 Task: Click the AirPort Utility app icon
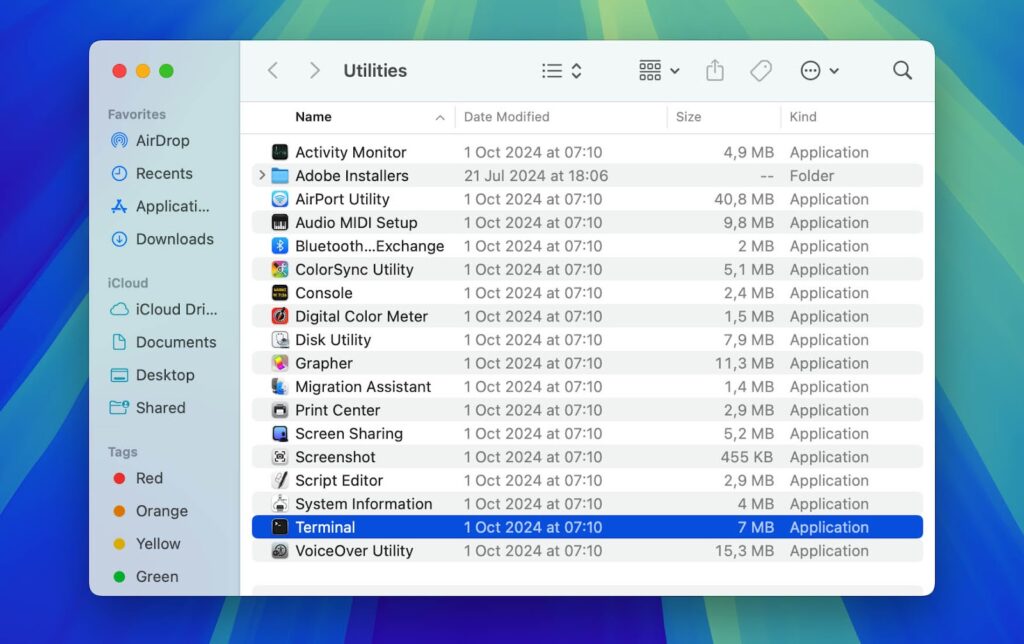click(280, 199)
